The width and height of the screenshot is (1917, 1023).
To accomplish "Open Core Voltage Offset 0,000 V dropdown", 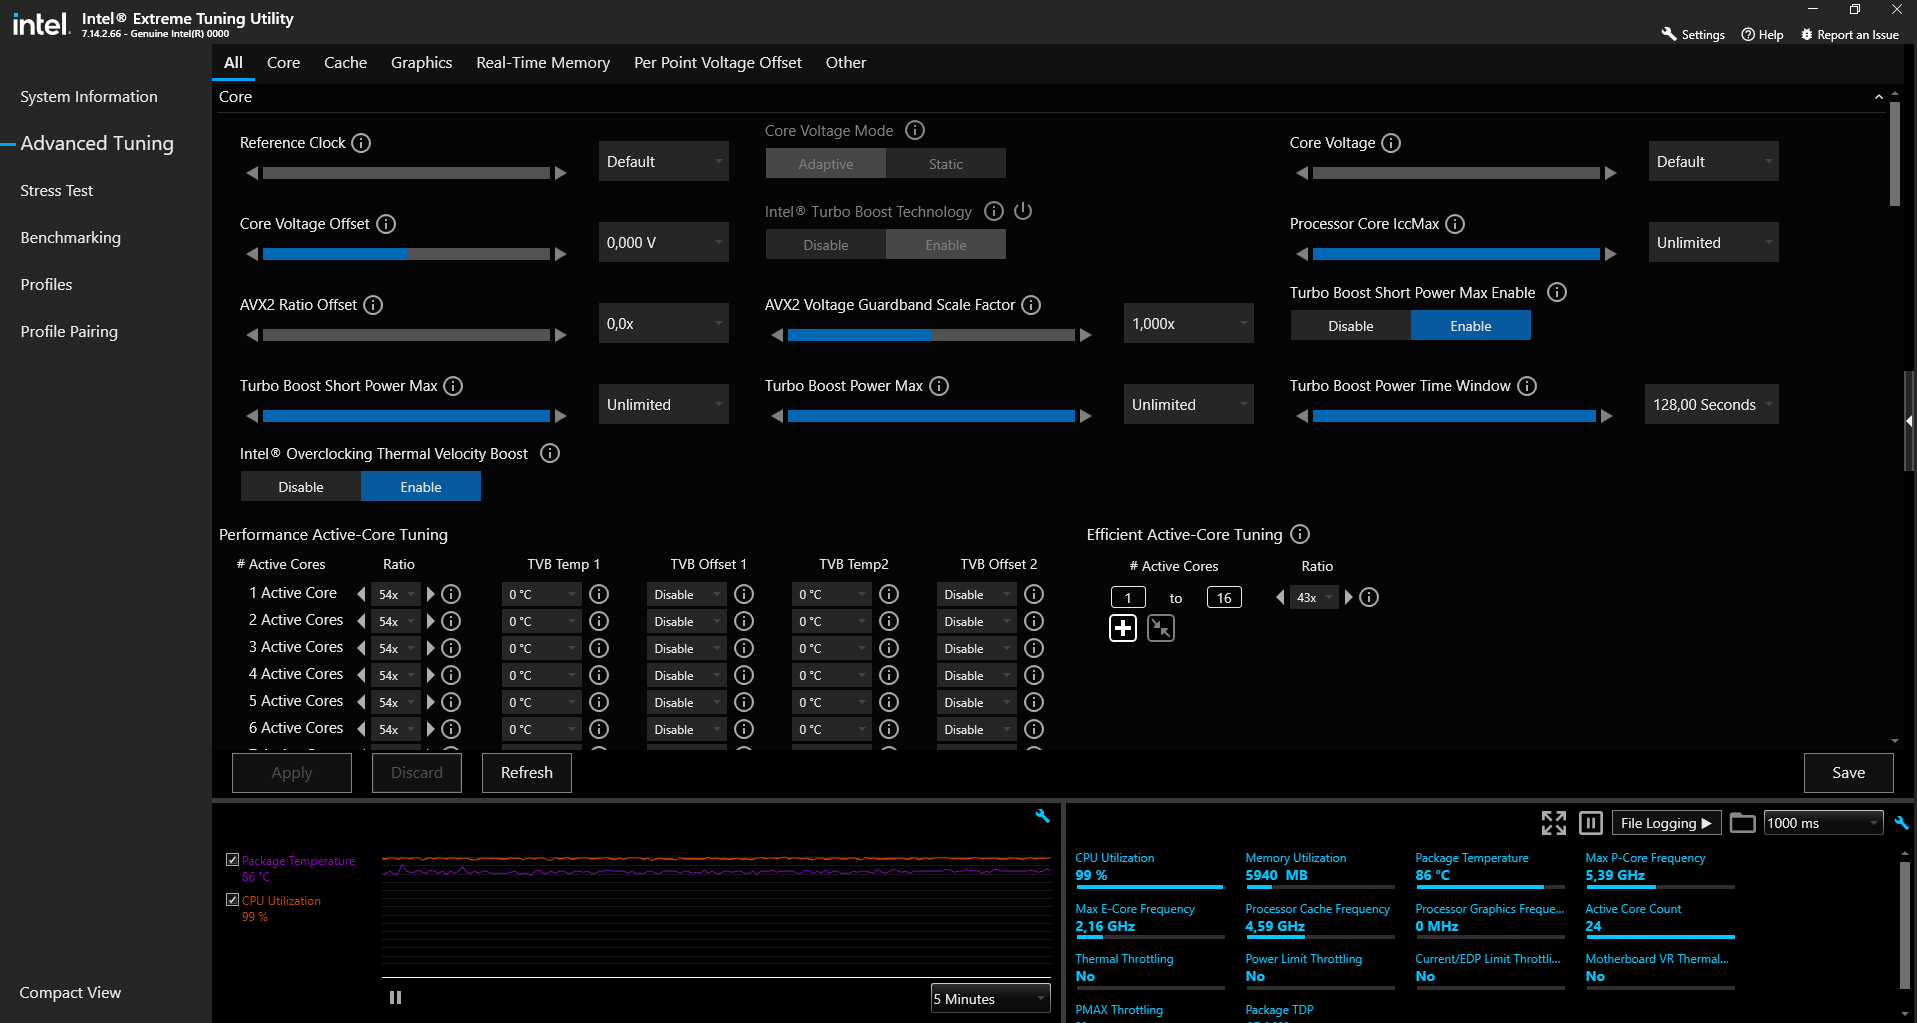I will (x=664, y=242).
